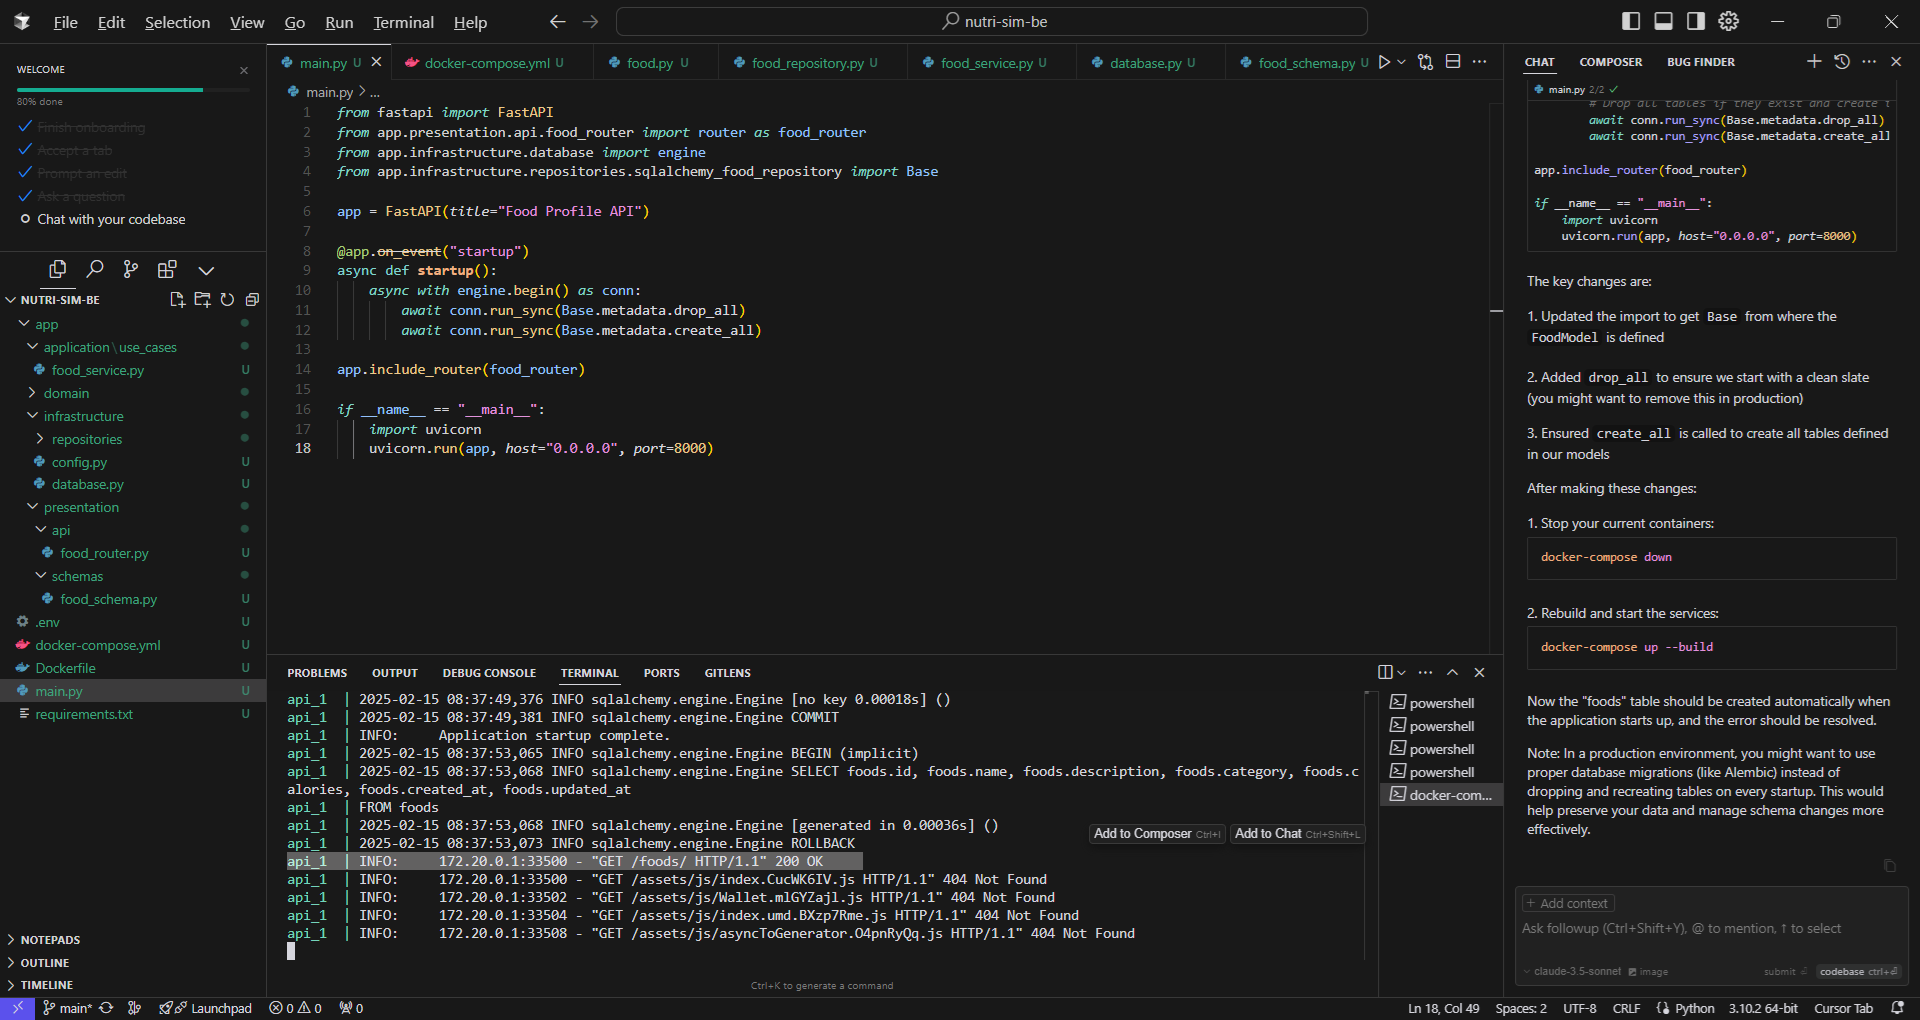The width and height of the screenshot is (1920, 1020).
Task: Switch to docker-compose.yml editor tab
Action: point(486,63)
